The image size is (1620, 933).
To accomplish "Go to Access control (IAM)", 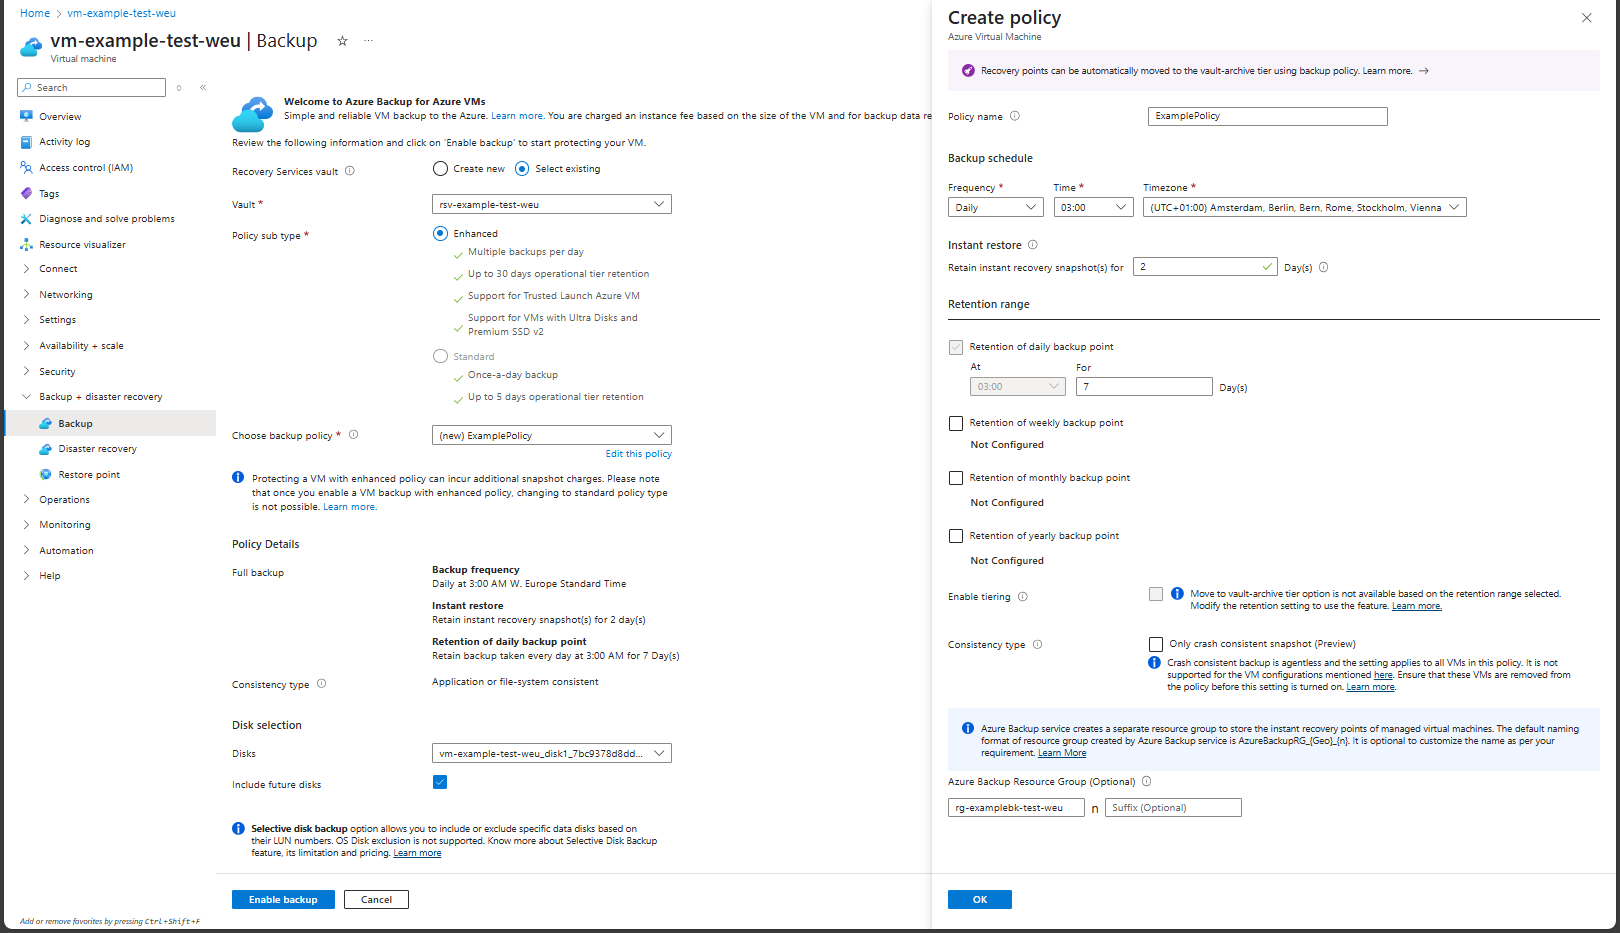I will 86,168.
